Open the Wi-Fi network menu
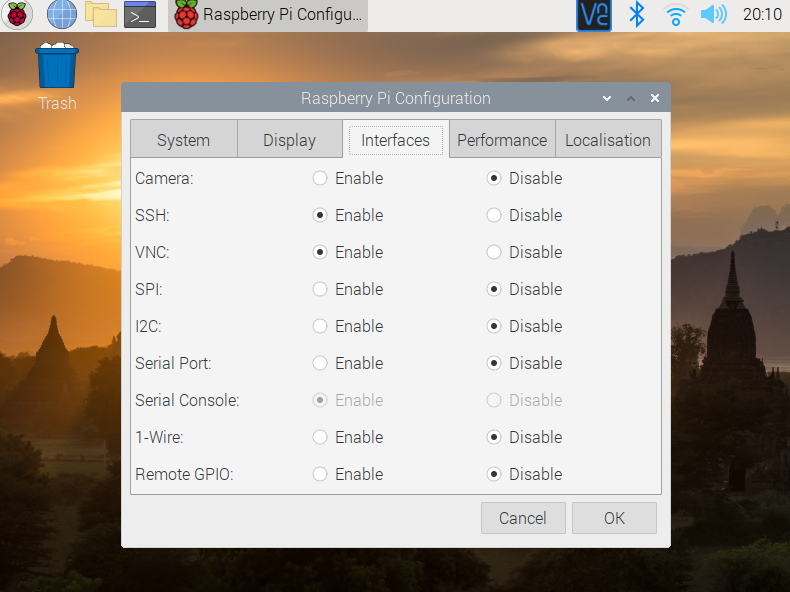Image resolution: width=790 pixels, height=592 pixels. pos(676,15)
